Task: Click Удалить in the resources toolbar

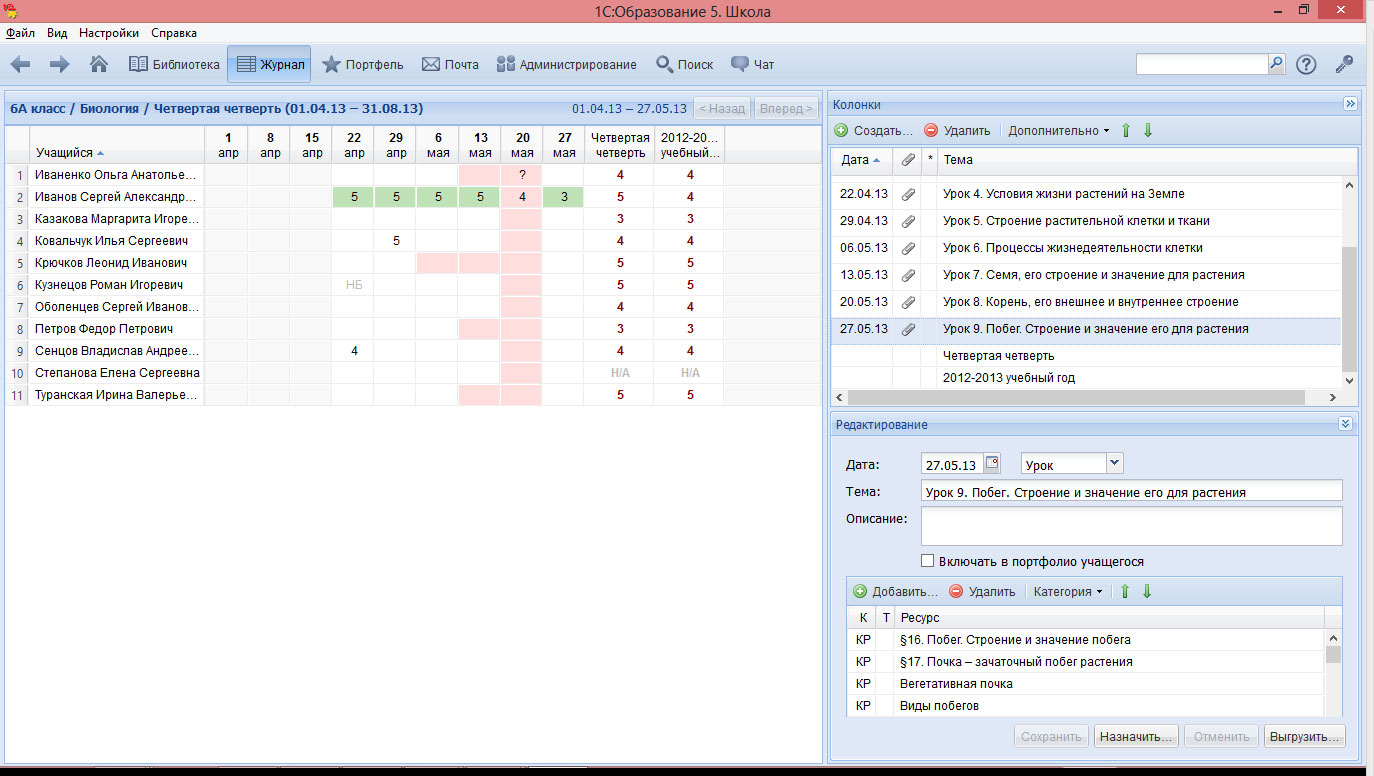Action: pyautogui.click(x=981, y=591)
